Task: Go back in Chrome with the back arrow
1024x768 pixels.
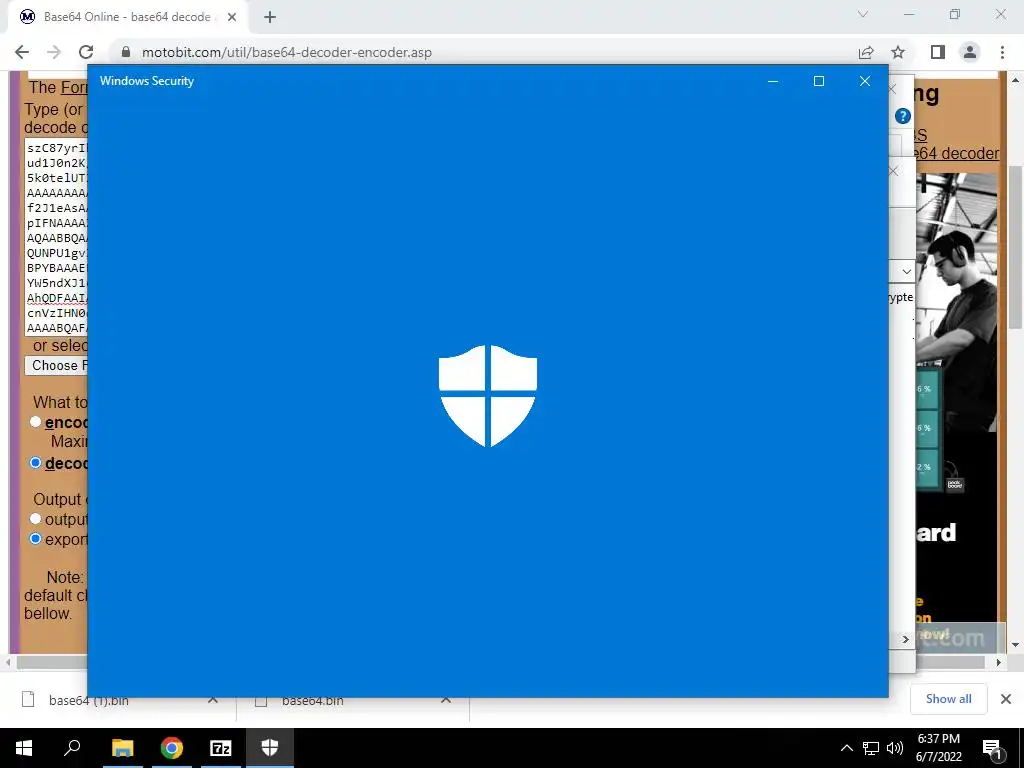Action: click(x=22, y=52)
